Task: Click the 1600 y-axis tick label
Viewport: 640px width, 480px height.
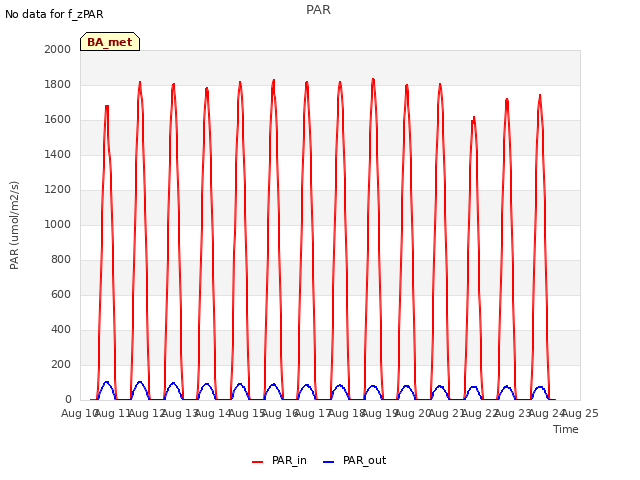Action: pyautogui.click(x=58, y=120)
